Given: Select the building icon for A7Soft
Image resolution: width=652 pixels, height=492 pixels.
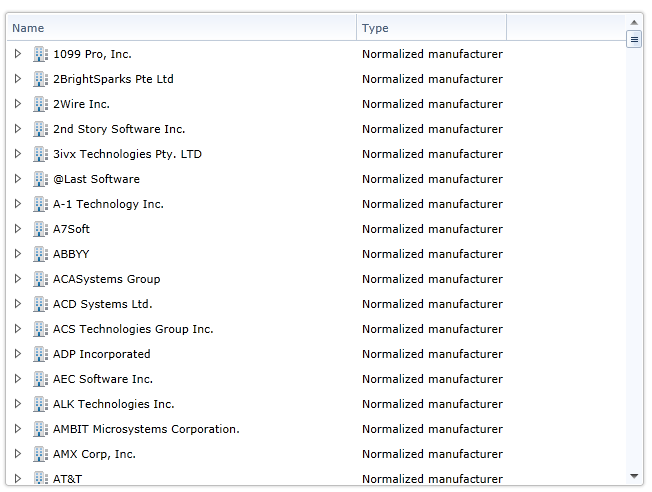Looking at the screenshot, I should click(40, 229).
